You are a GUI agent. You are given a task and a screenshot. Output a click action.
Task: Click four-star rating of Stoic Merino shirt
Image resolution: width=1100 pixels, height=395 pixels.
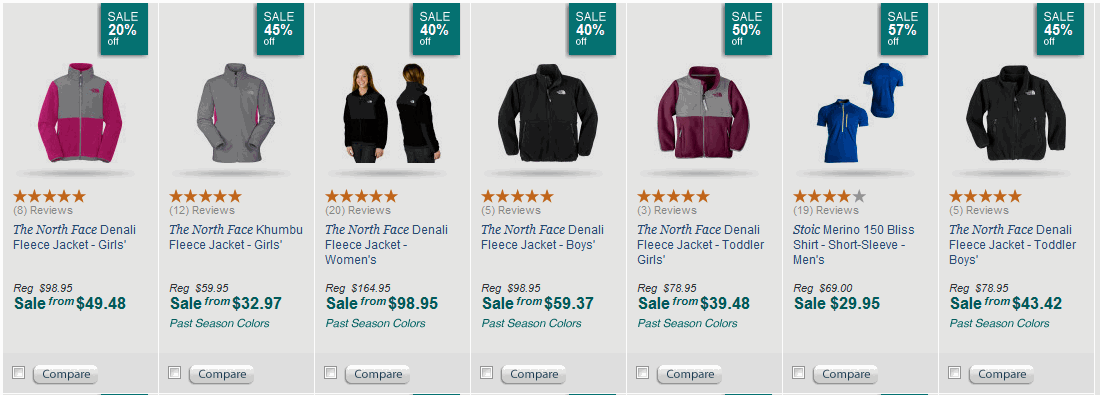[x=830, y=196]
